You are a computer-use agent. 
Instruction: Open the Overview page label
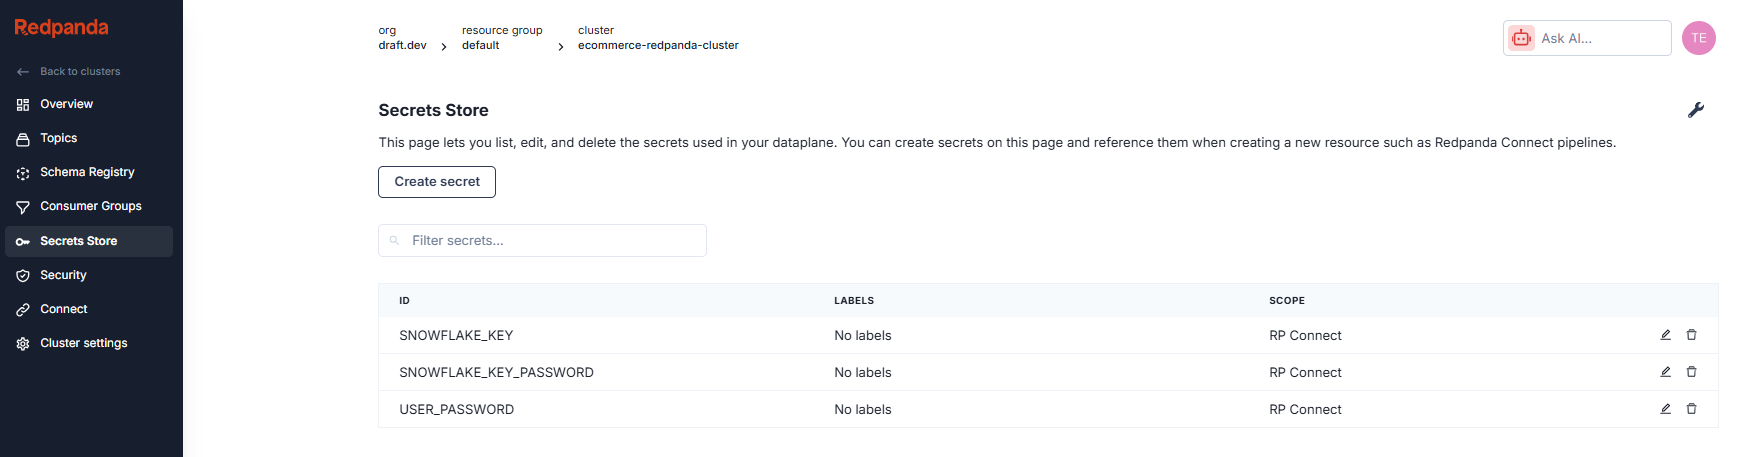pyautogui.click(x=66, y=104)
